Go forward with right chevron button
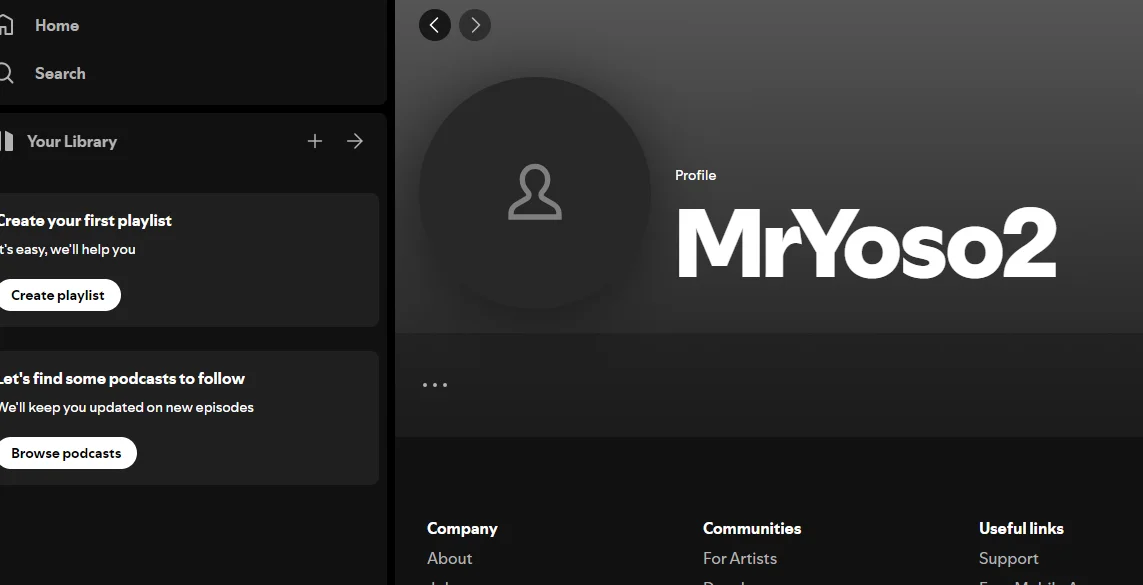Screen dimensions: 1143x585 click(x=475, y=25)
